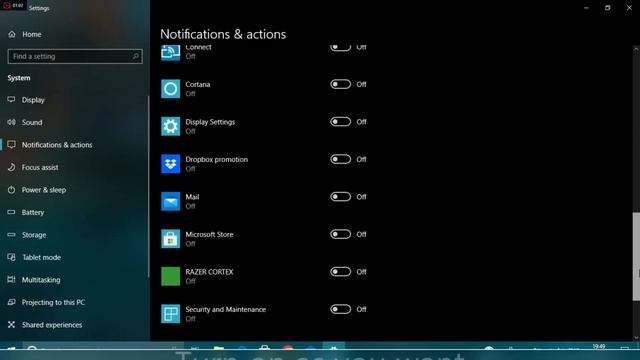Click the Sound speaker icon
The width and height of the screenshot is (640, 360).
[x=11, y=122]
